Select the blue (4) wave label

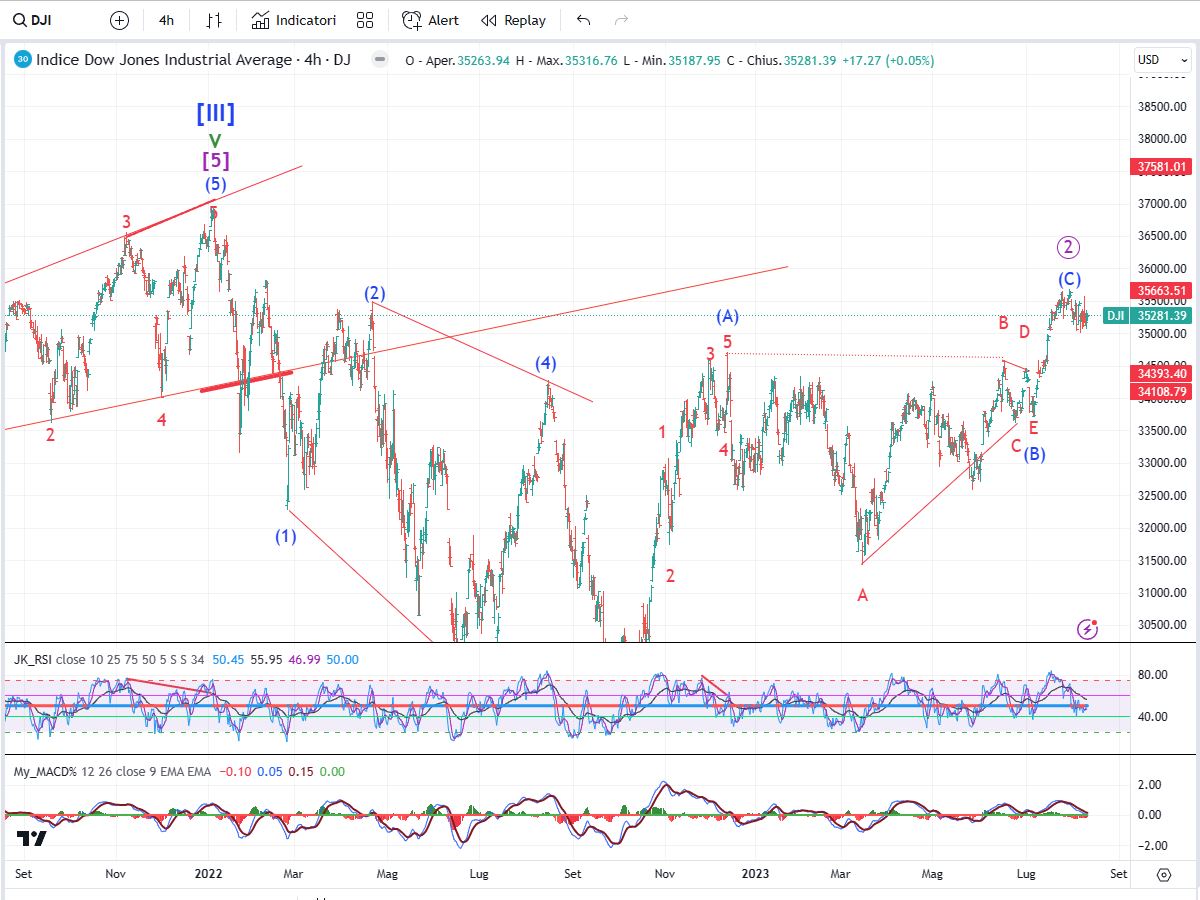pos(545,363)
